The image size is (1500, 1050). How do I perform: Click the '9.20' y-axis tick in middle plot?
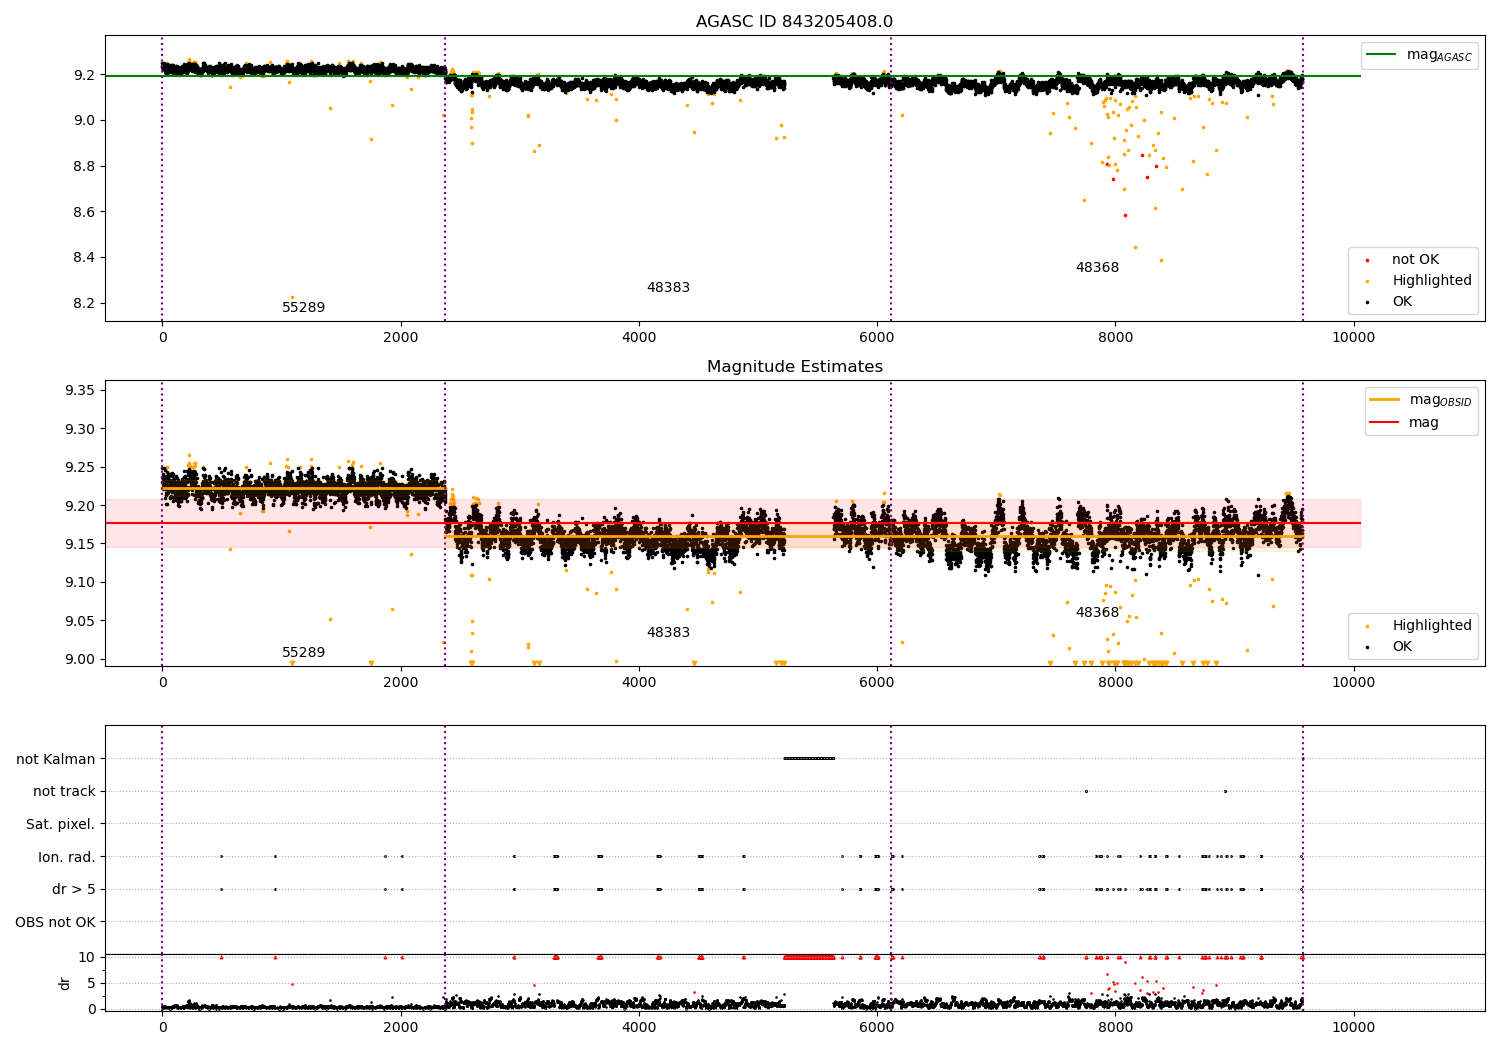80,506
